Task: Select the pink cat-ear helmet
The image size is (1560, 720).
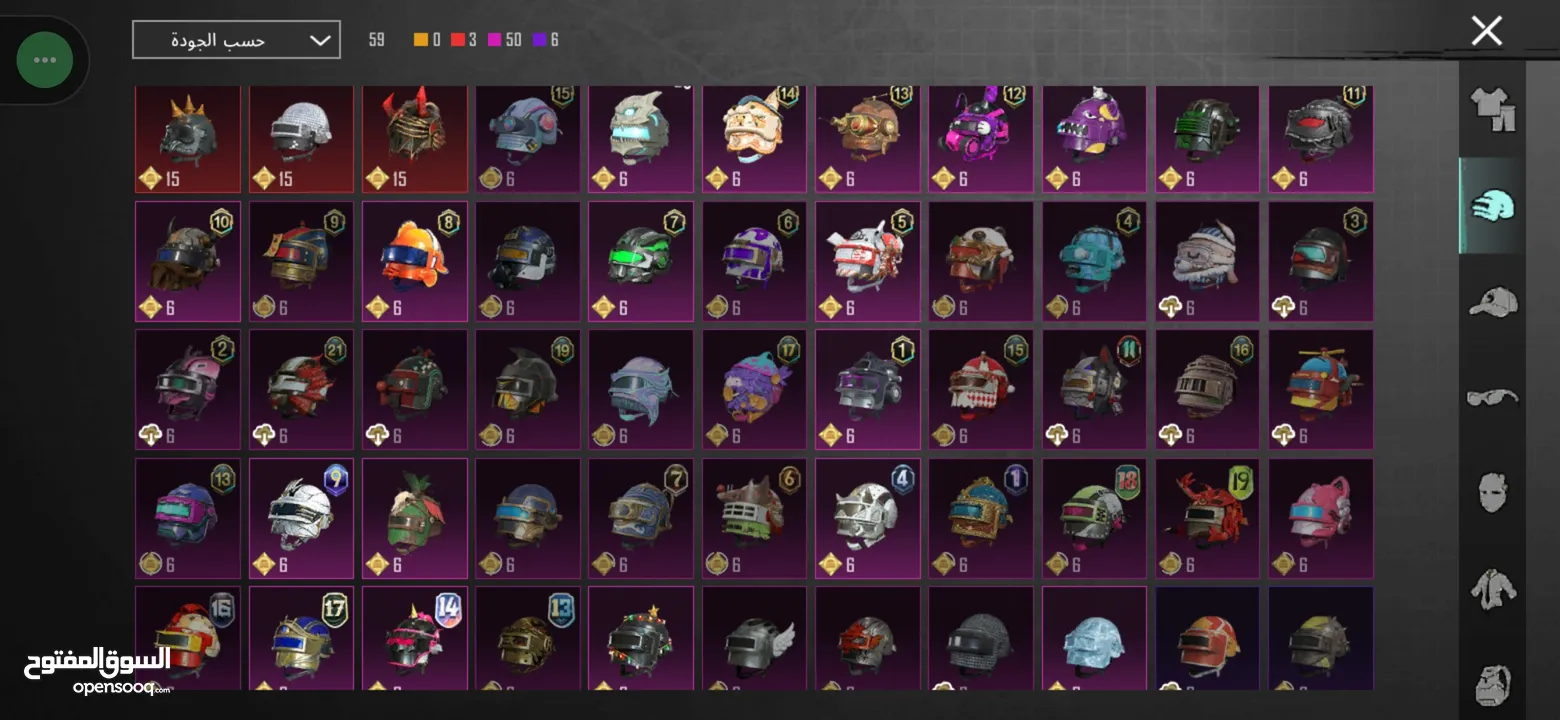Action: tap(1321, 518)
